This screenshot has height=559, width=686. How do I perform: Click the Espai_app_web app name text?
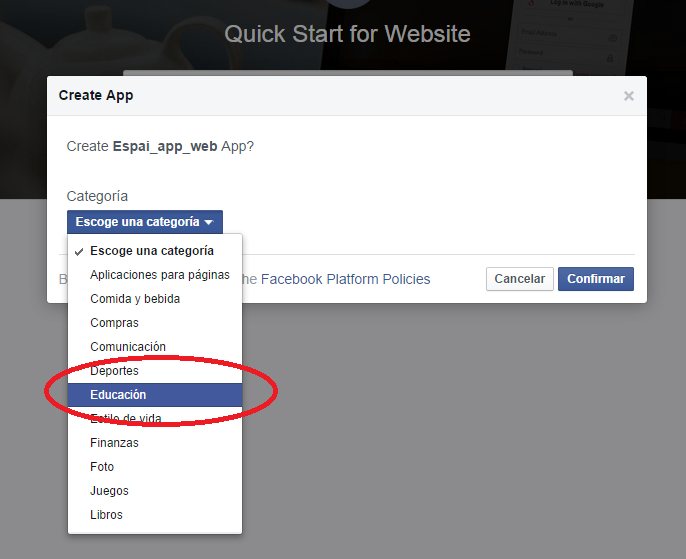click(x=165, y=146)
